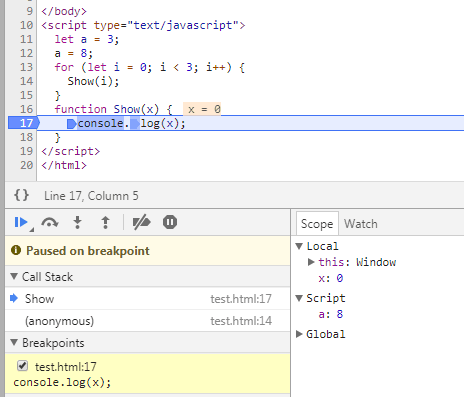Viewport: 464px width, 397px height.
Task: Resume script execution with the play icon
Action: pos(21,222)
